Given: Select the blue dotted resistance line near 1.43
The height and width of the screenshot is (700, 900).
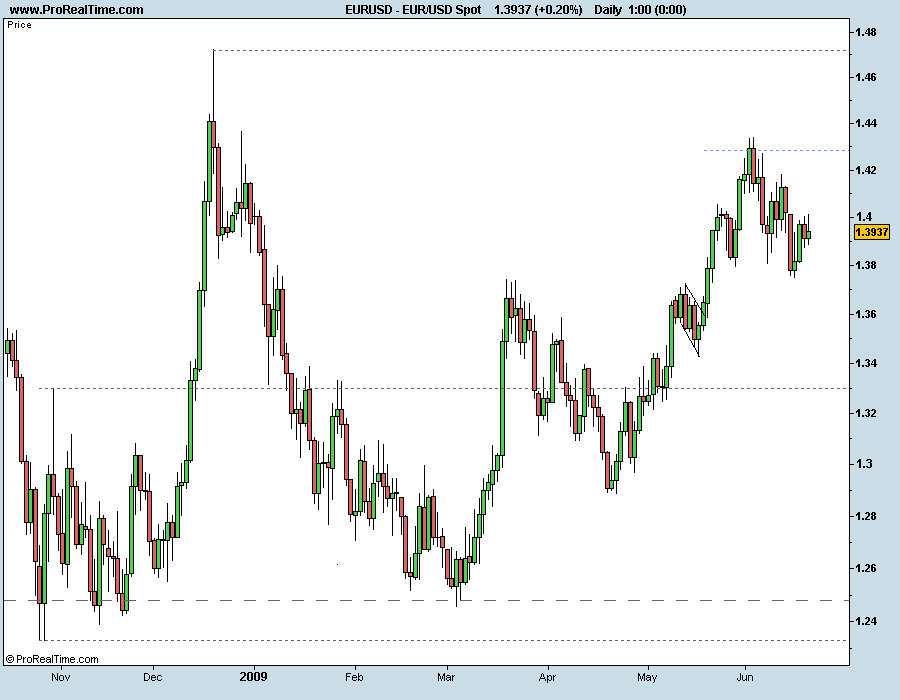Looking at the screenshot, I should tap(775, 150).
